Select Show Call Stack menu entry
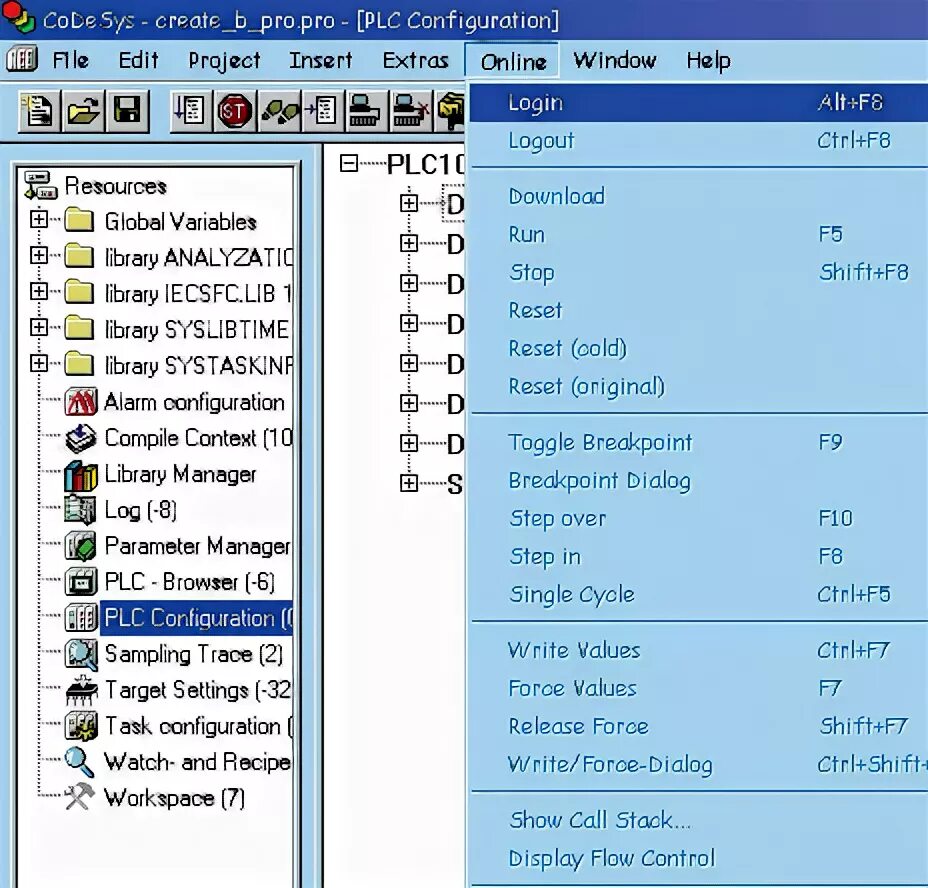The image size is (928, 888). [x=698, y=821]
